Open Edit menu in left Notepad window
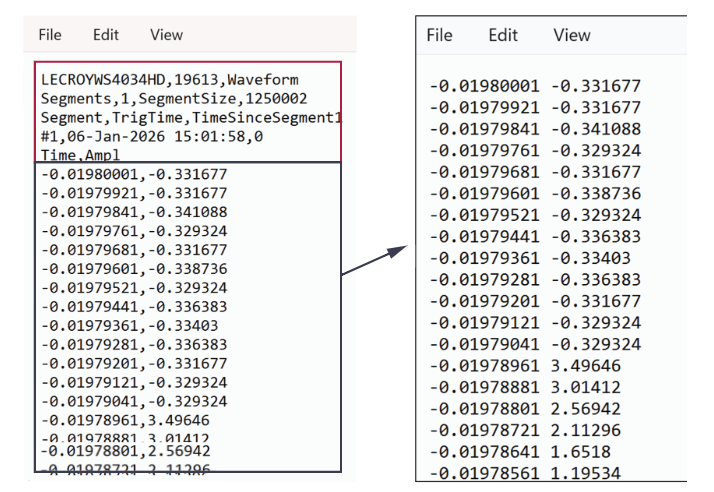714x492 pixels. [x=106, y=35]
